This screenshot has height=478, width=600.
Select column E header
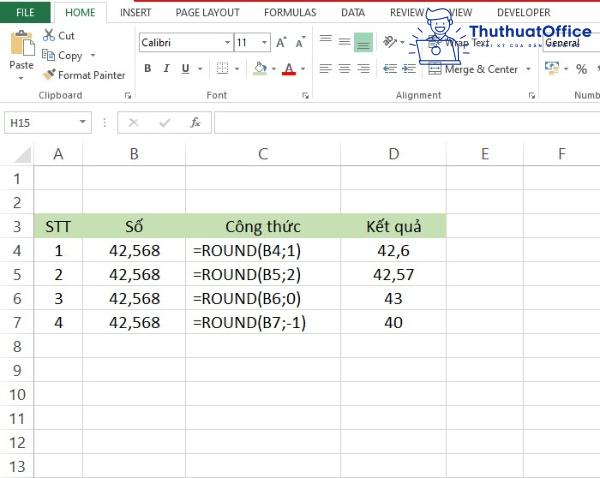pos(485,154)
